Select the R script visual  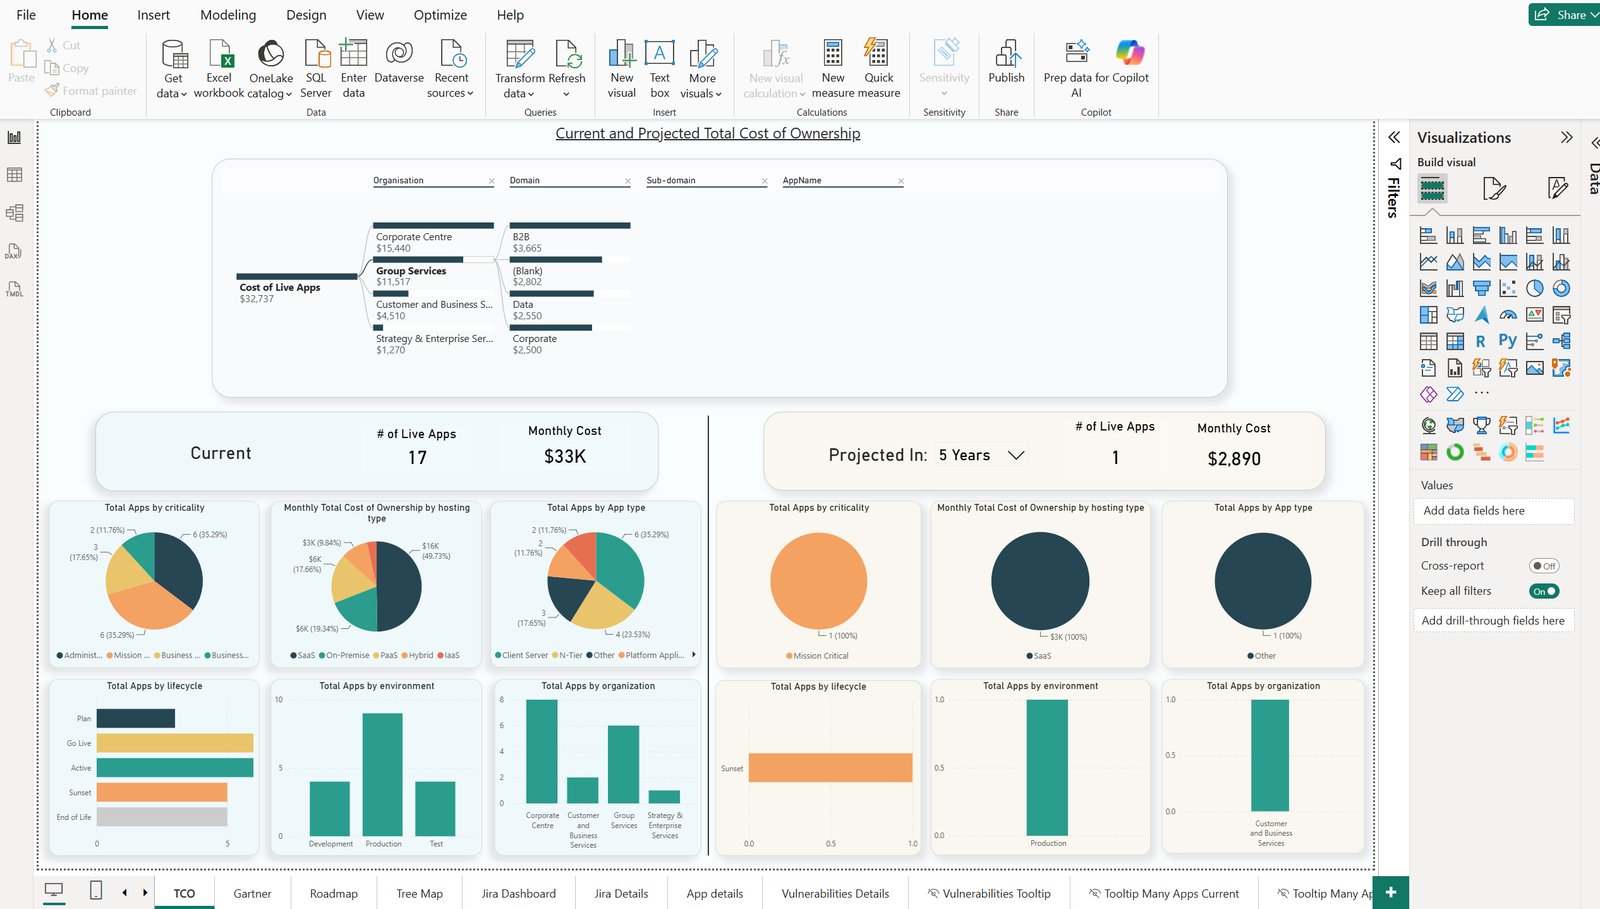coord(1481,341)
